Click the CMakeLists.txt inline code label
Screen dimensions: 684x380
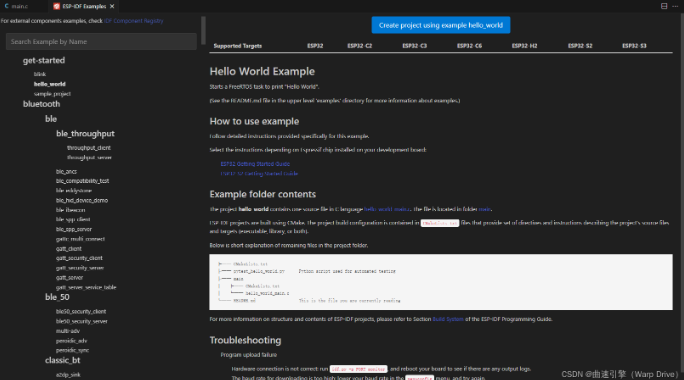[x=440, y=223]
